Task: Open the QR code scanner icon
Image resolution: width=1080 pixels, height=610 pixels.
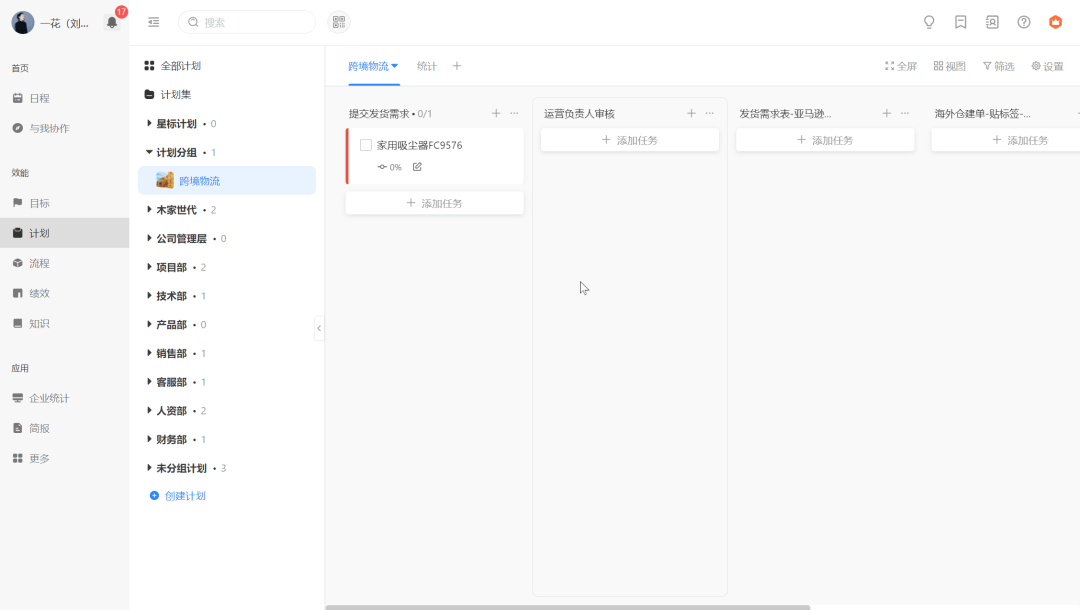Action: [x=338, y=22]
